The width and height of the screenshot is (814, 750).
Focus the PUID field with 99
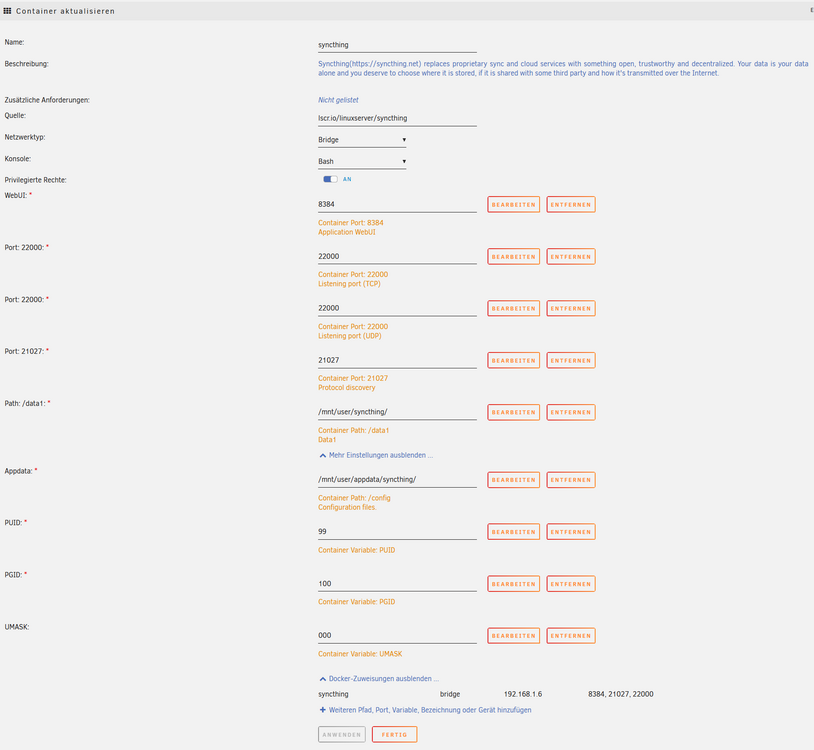coord(397,531)
